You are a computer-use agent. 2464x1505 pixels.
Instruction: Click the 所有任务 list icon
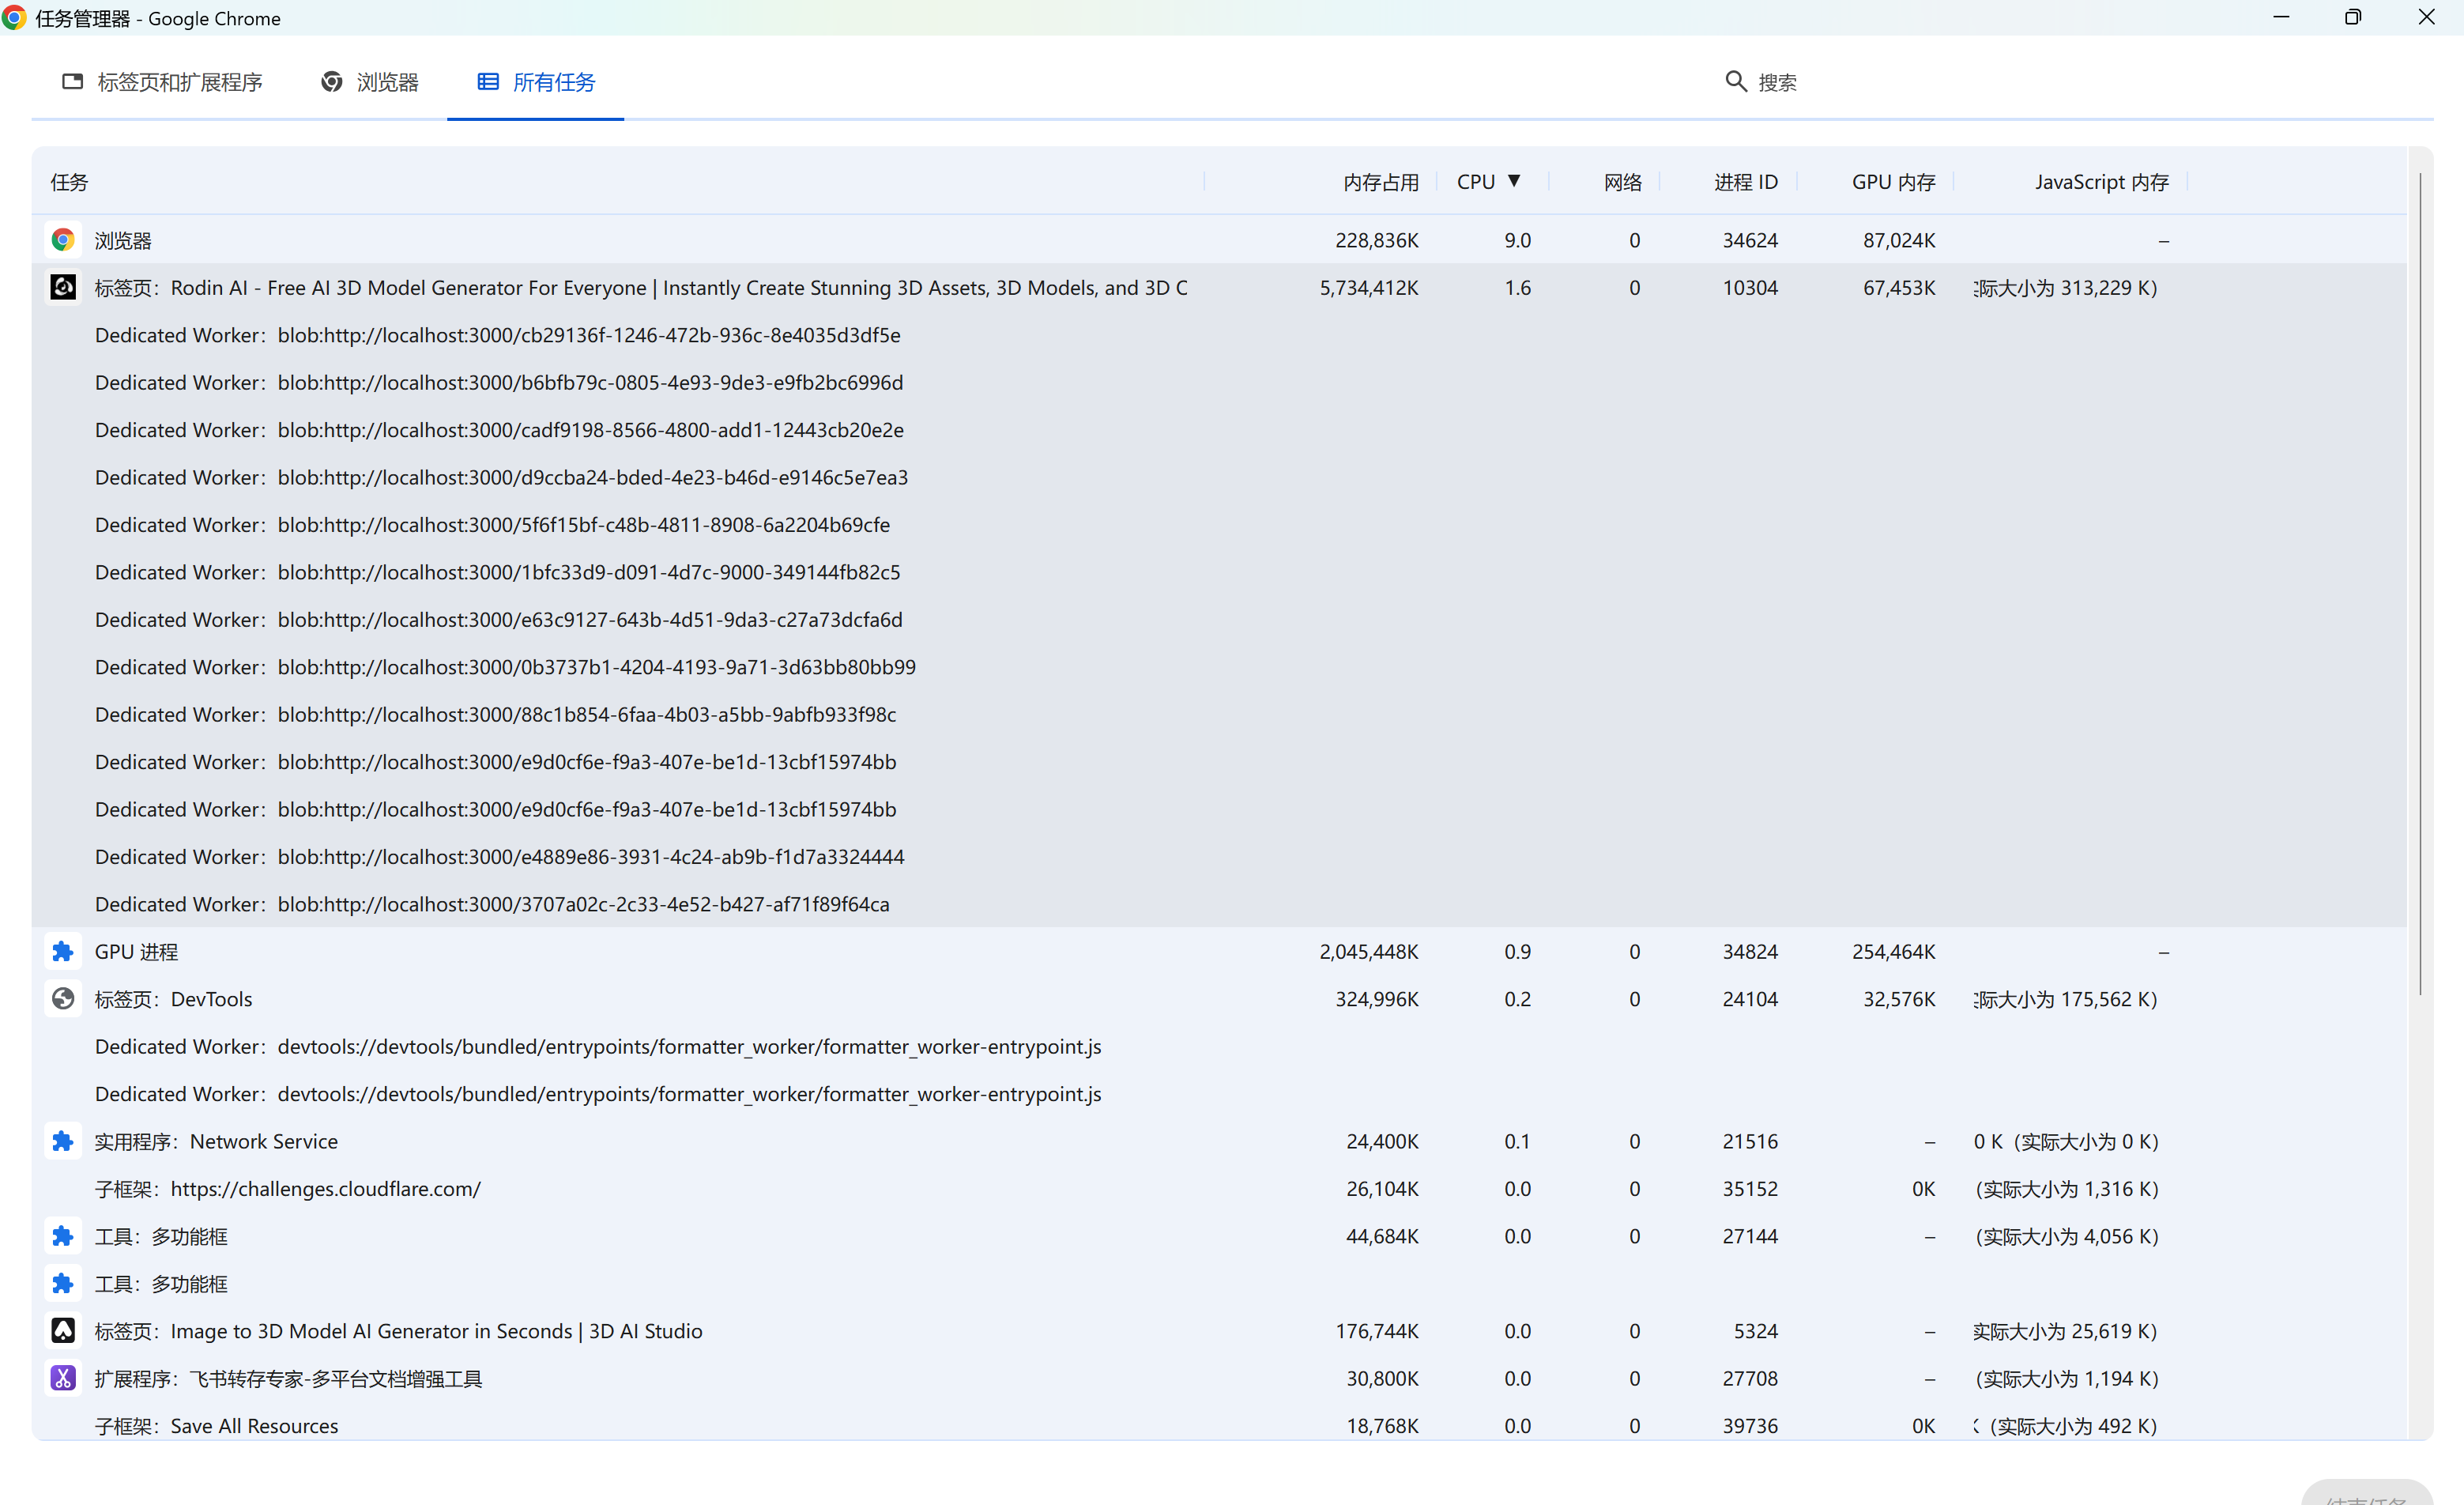[x=488, y=82]
